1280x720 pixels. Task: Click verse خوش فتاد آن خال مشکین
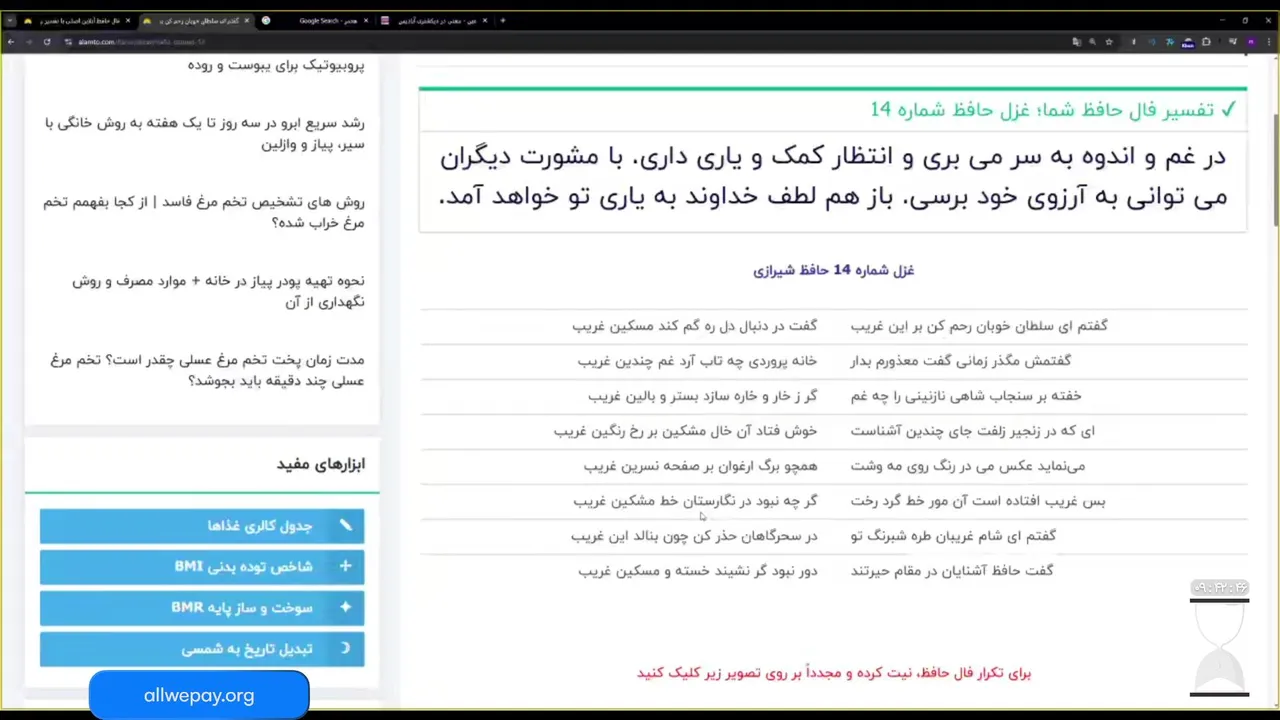[x=685, y=431]
